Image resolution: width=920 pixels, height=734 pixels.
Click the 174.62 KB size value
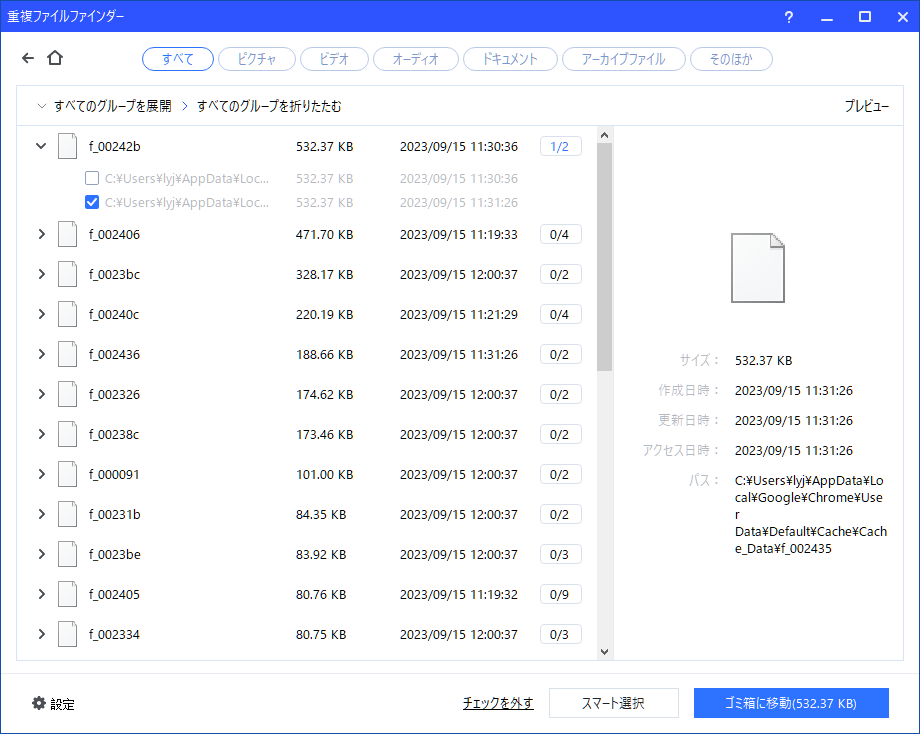click(x=324, y=394)
